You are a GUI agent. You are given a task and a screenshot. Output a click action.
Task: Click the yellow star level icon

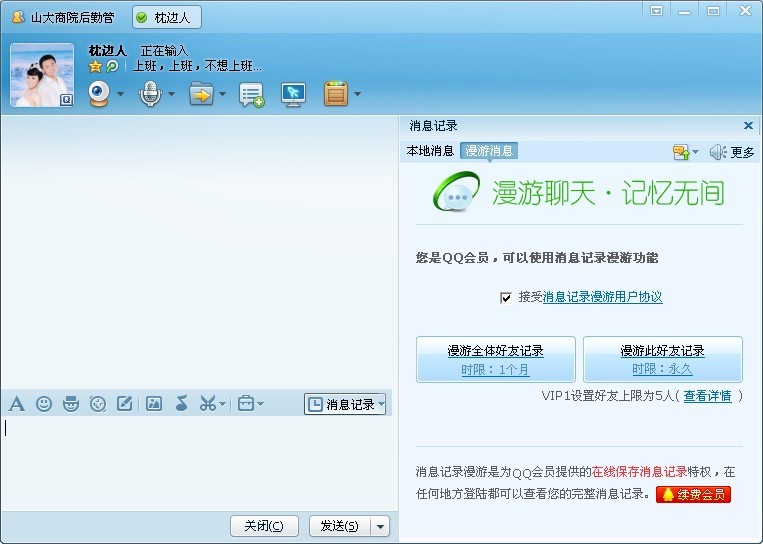point(95,66)
